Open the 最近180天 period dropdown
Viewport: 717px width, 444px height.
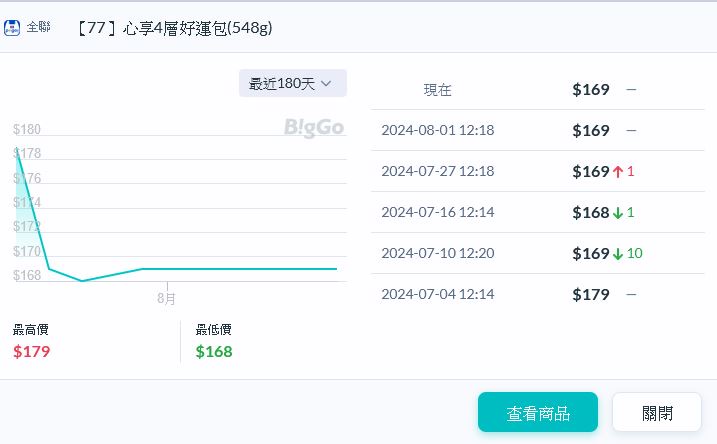coord(292,83)
